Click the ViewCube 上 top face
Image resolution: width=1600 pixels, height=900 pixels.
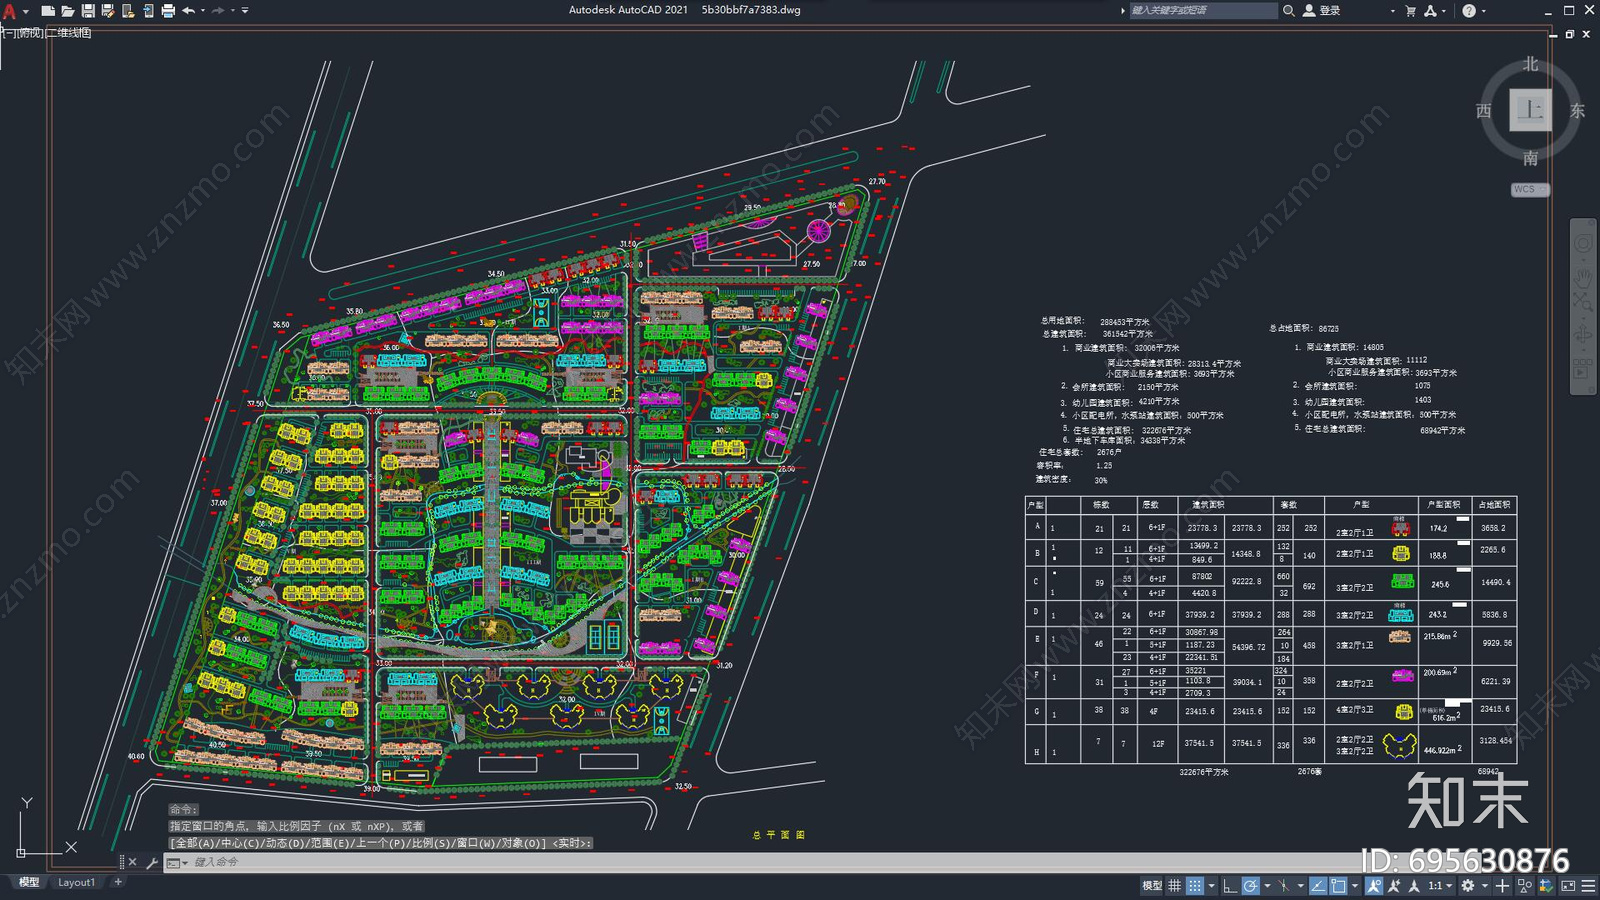coord(1530,110)
